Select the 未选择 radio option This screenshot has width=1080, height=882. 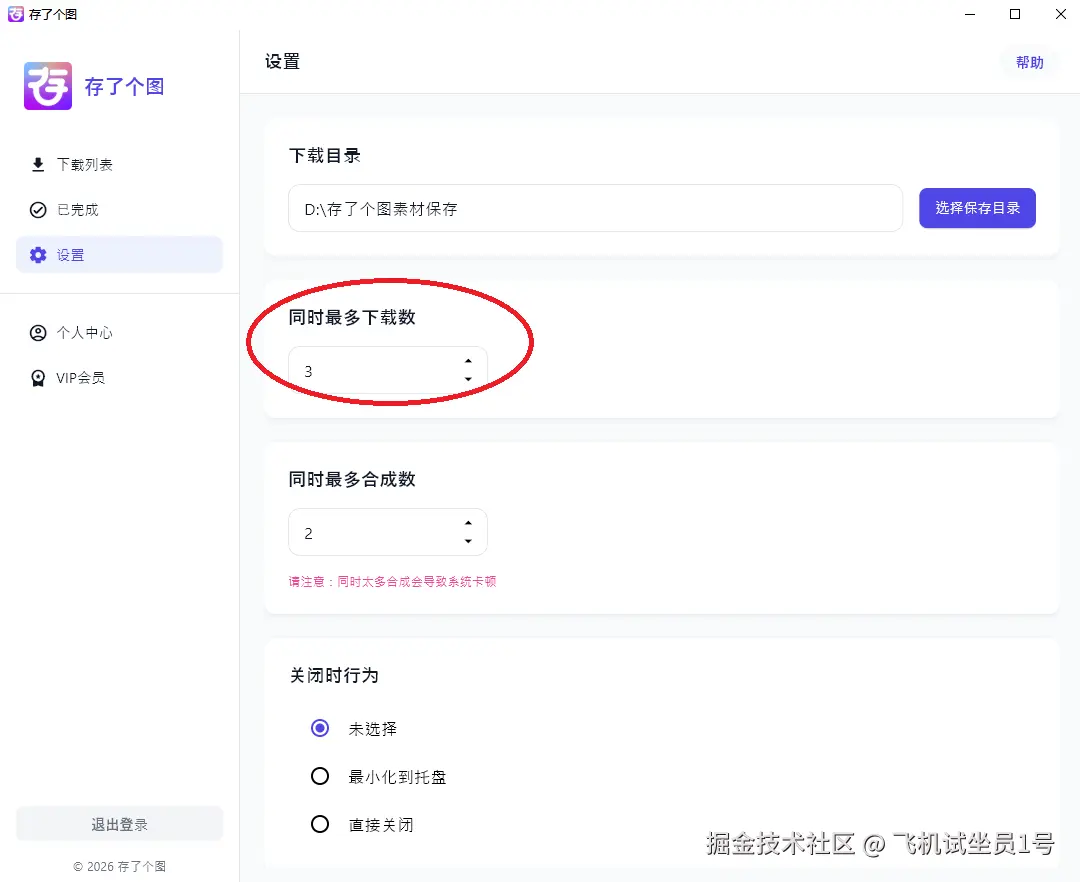[x=320, y=728]
